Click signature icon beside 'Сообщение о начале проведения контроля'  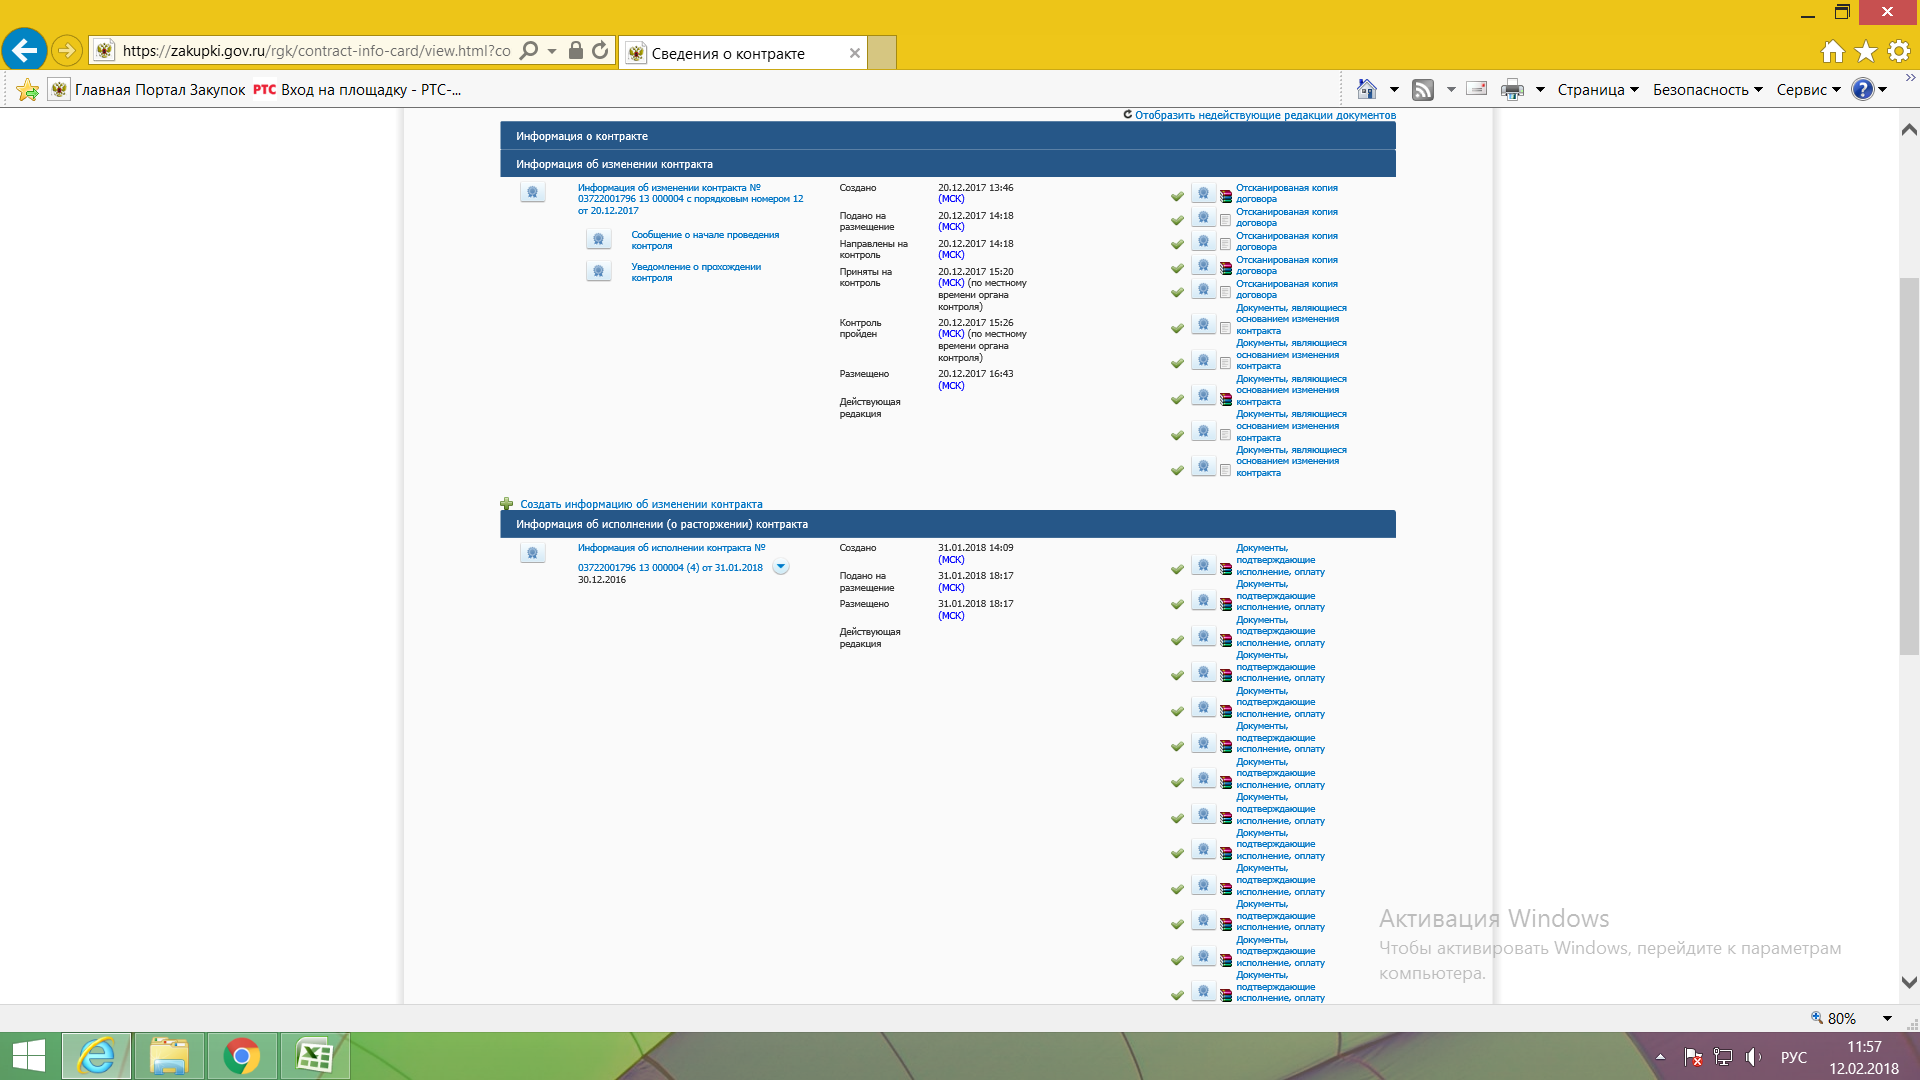pyautogui.click(x=598, y=240)
